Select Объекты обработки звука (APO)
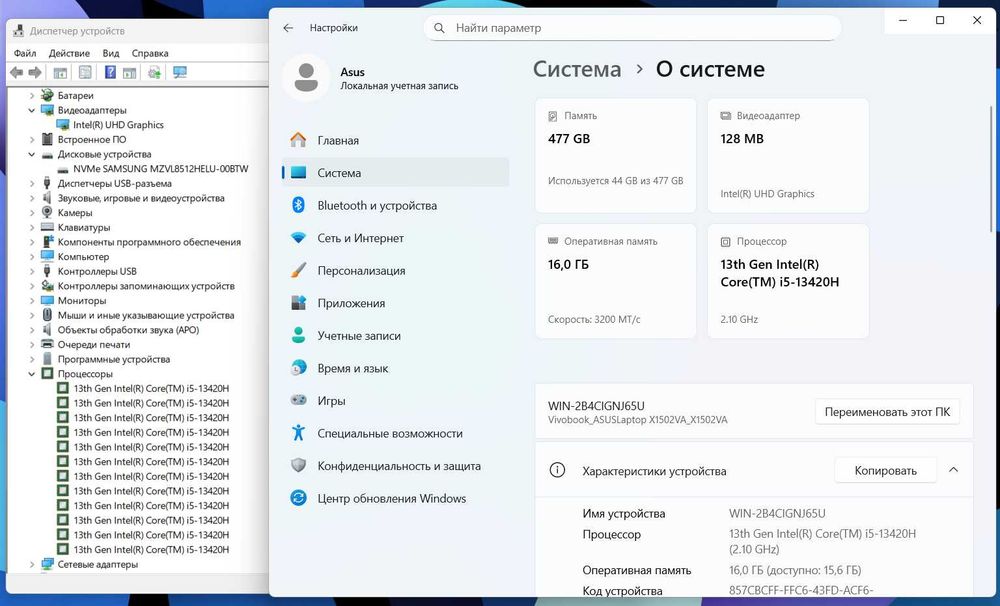 click(x=128, y=330)
